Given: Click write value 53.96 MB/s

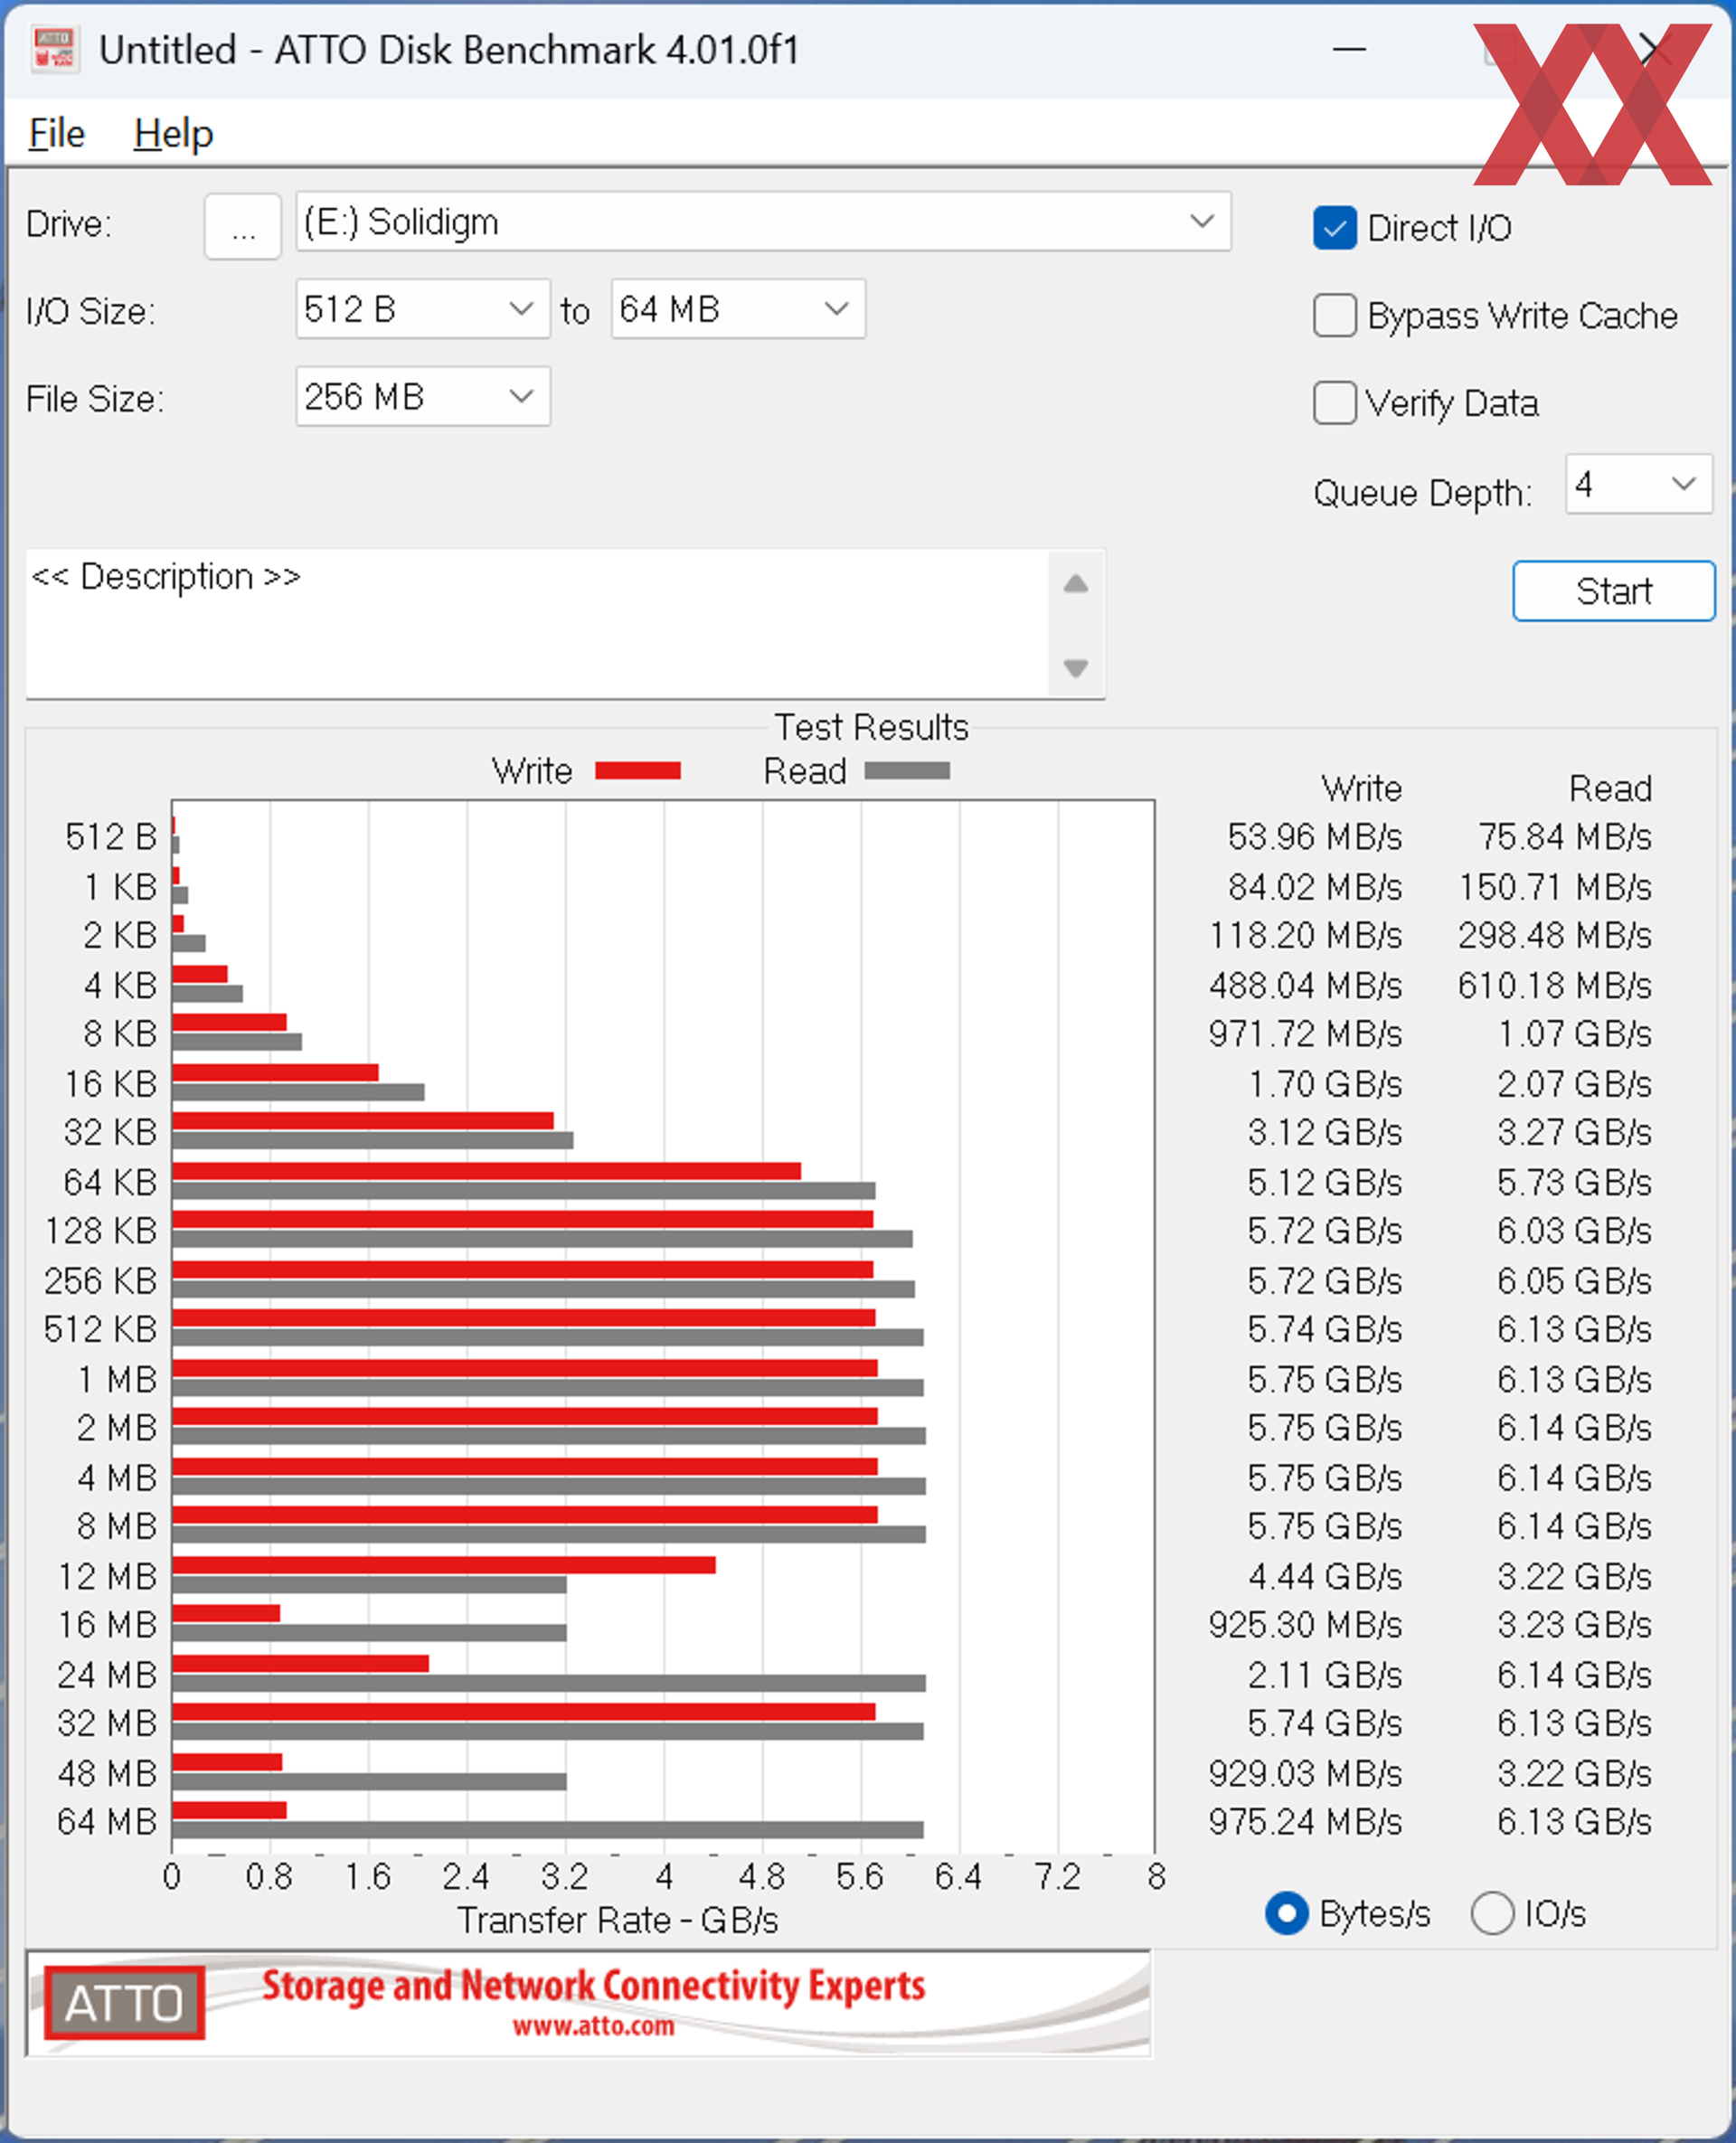Looking at the screenshot, I should 1314,836.
